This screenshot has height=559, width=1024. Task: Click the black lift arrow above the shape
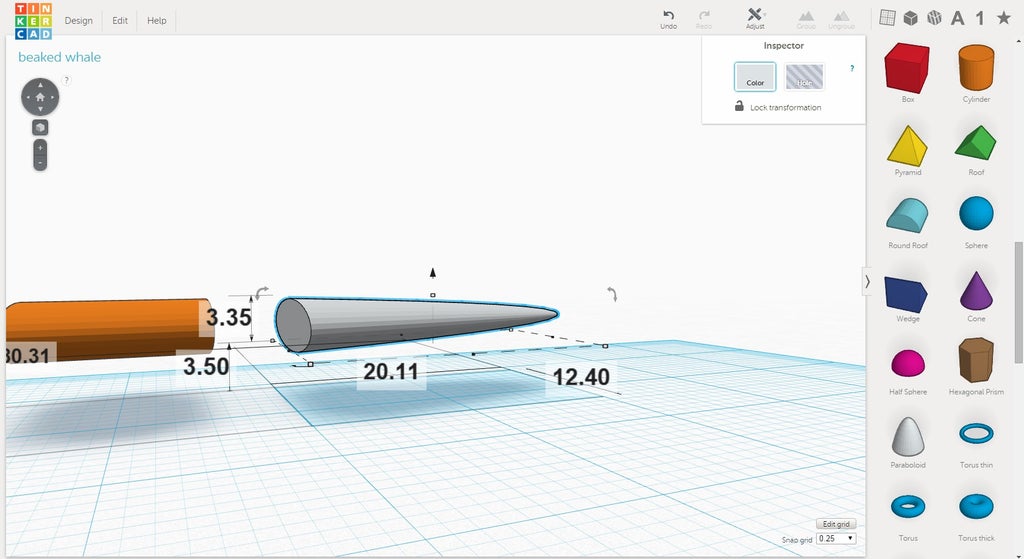(x=432, y=272)
